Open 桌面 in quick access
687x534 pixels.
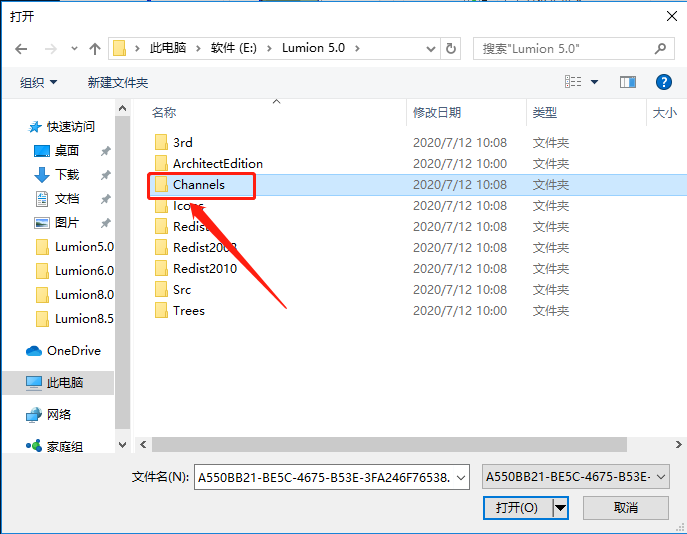[57, 151]
